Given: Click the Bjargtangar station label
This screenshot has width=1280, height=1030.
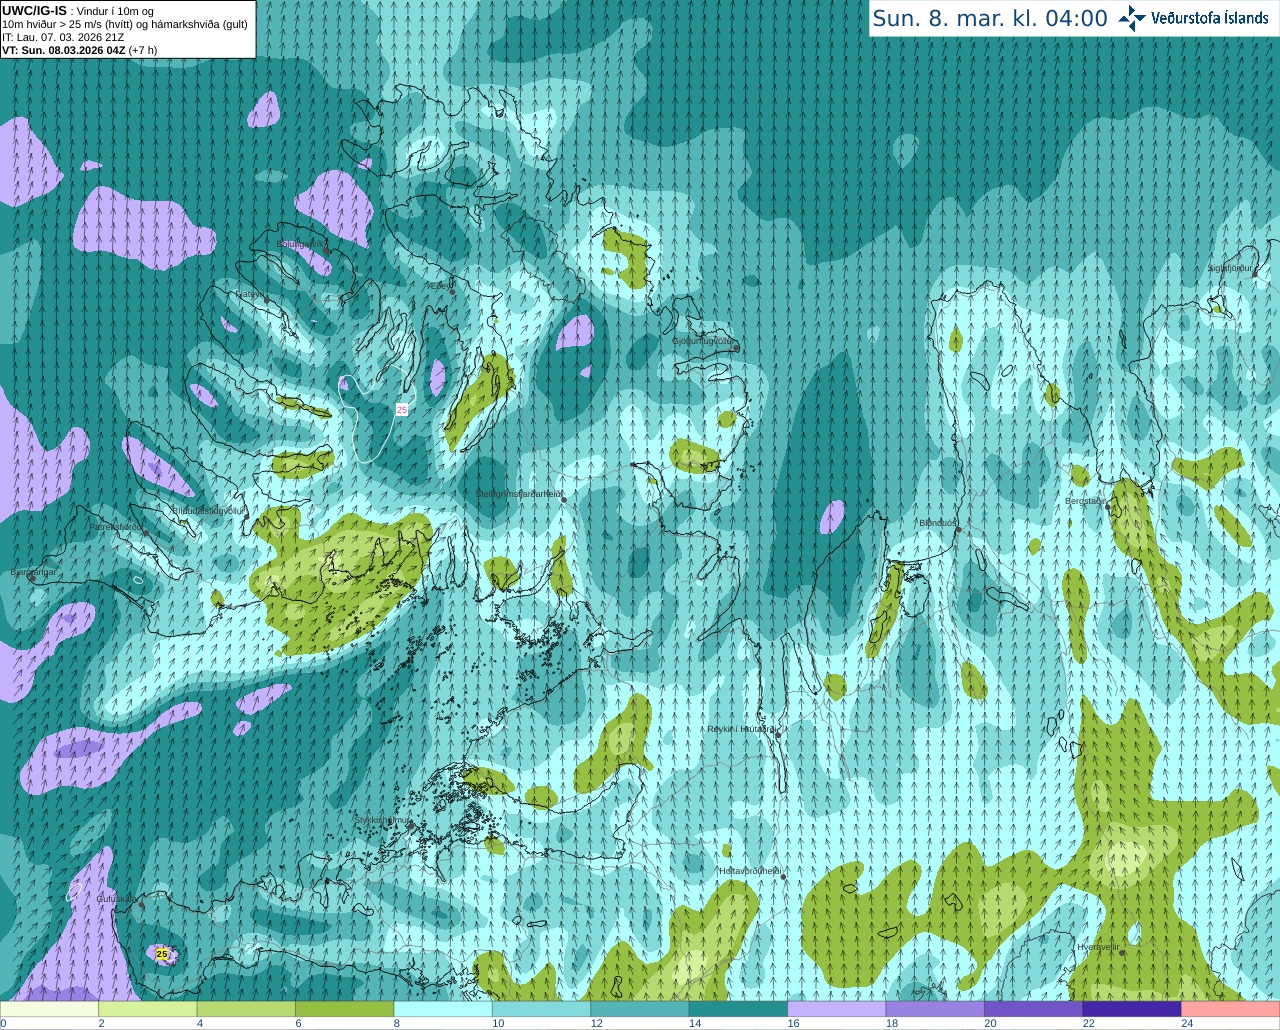Looking at the screenshot, I should click(x=33, y=572).
